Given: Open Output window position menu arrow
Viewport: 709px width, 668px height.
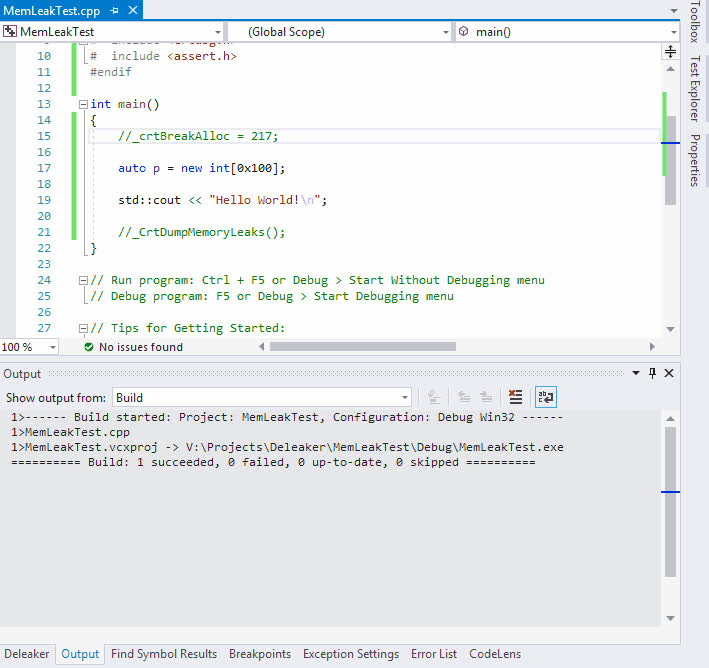Looking at the screenshot, I should click(635, 373).
